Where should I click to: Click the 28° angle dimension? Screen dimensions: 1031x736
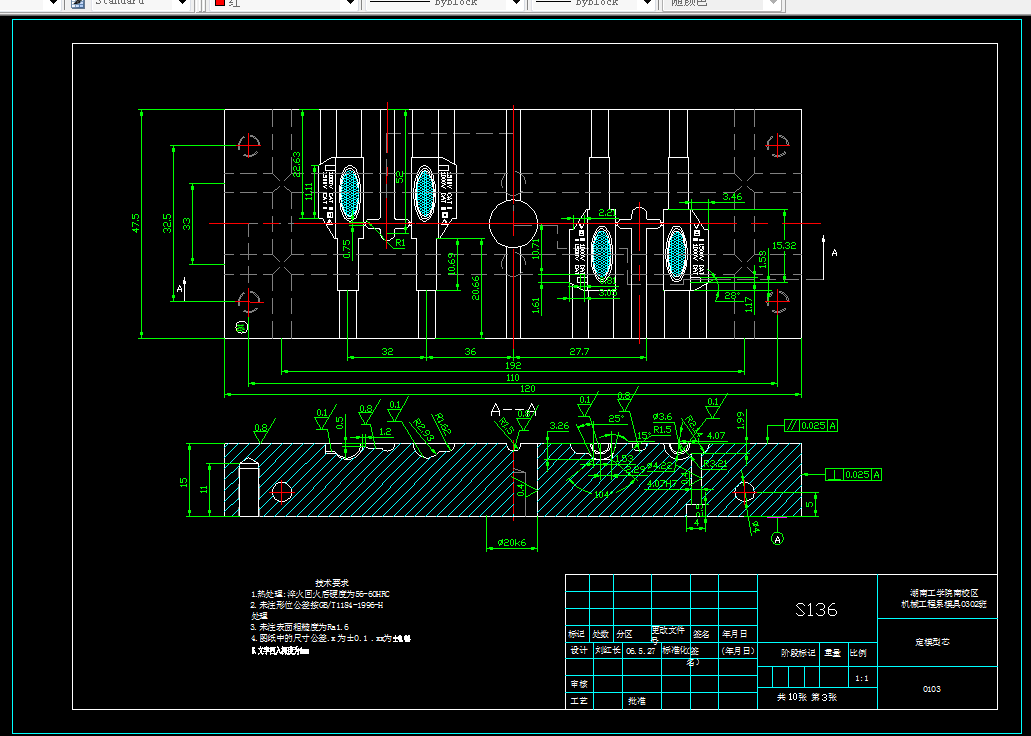732,296
